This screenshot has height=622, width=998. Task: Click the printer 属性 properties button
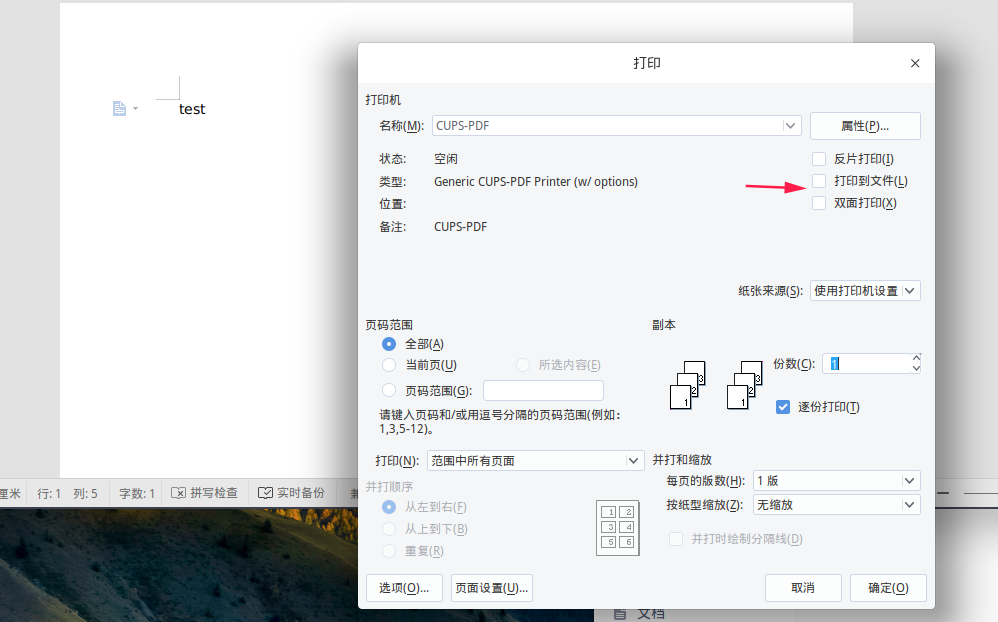[865, 126]
